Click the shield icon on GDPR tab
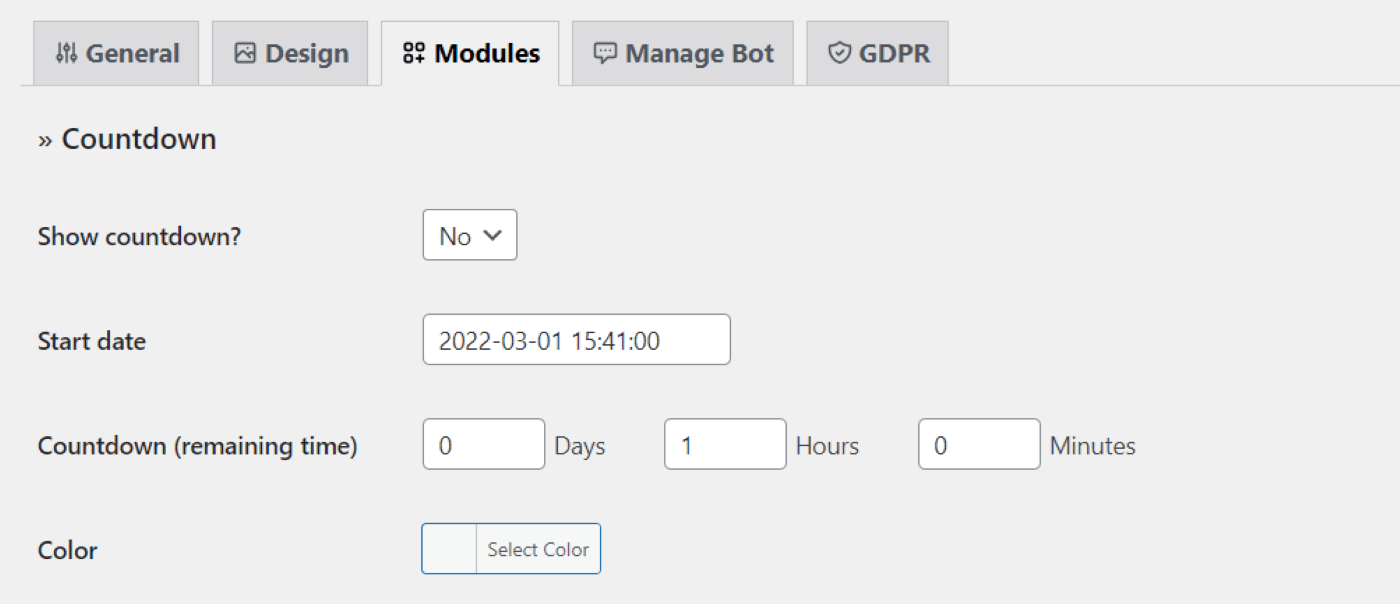 click(x=839, y=53)
